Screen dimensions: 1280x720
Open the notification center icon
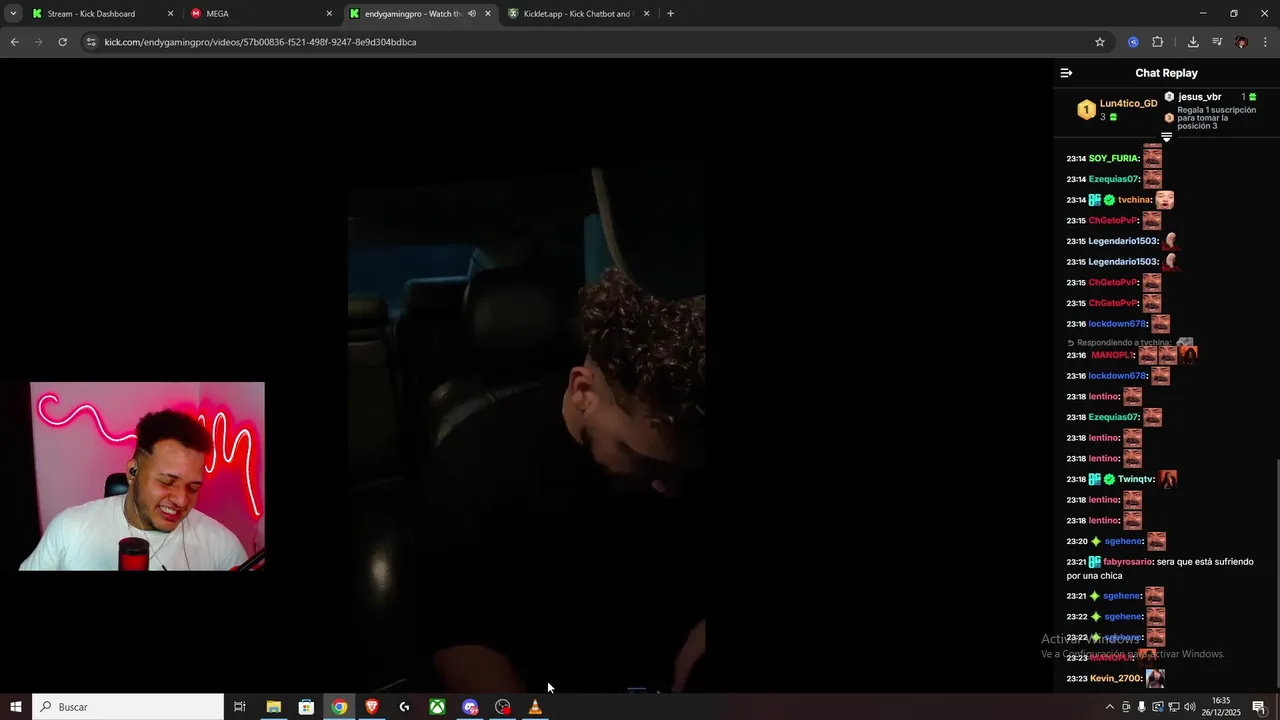coord(1259,707)
